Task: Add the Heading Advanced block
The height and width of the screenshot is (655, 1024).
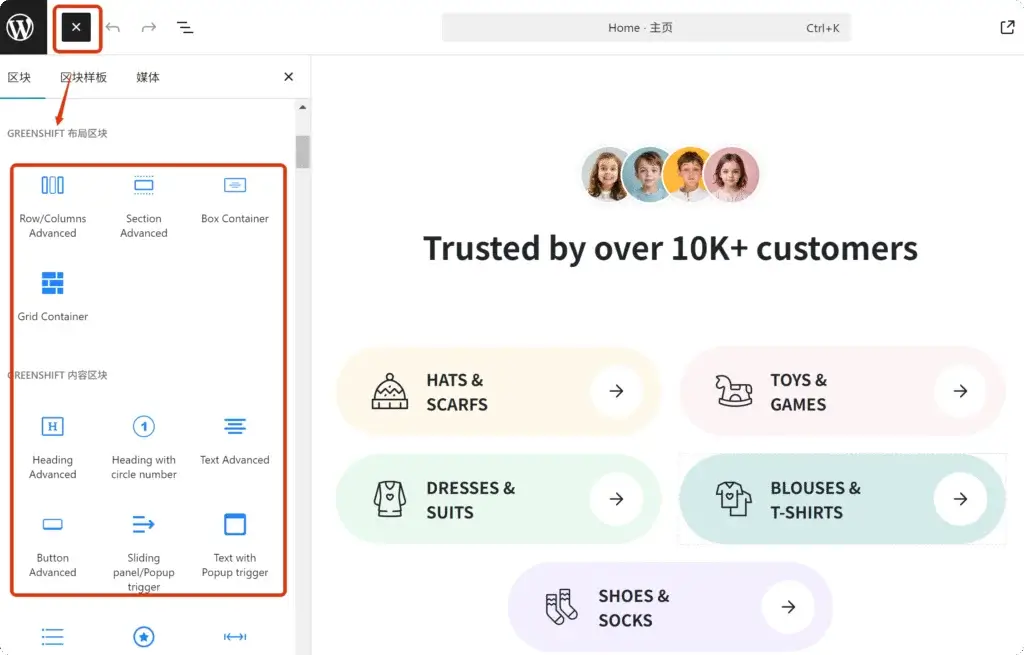Action: (x=53, y=446)
